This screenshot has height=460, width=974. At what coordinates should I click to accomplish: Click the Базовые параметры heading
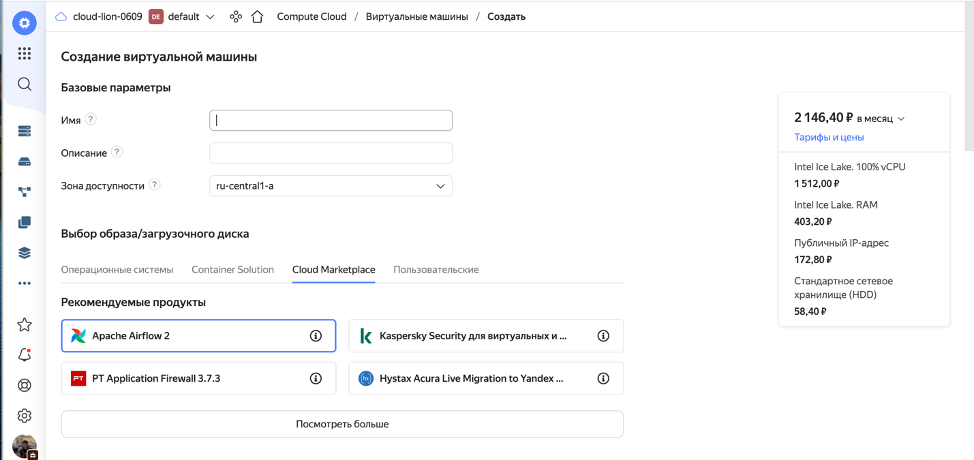pos(116,88)
